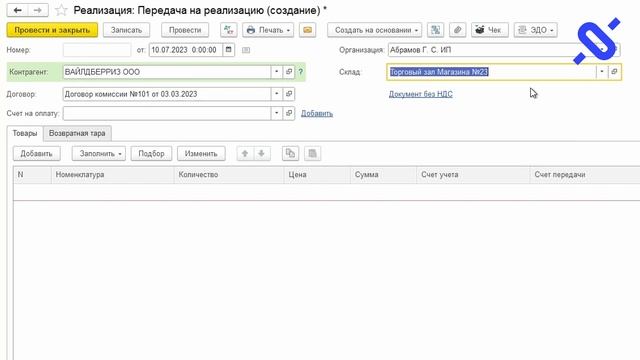
Task: Click the copy rows icon in table toolbar
Action: [x=290, y=154]
